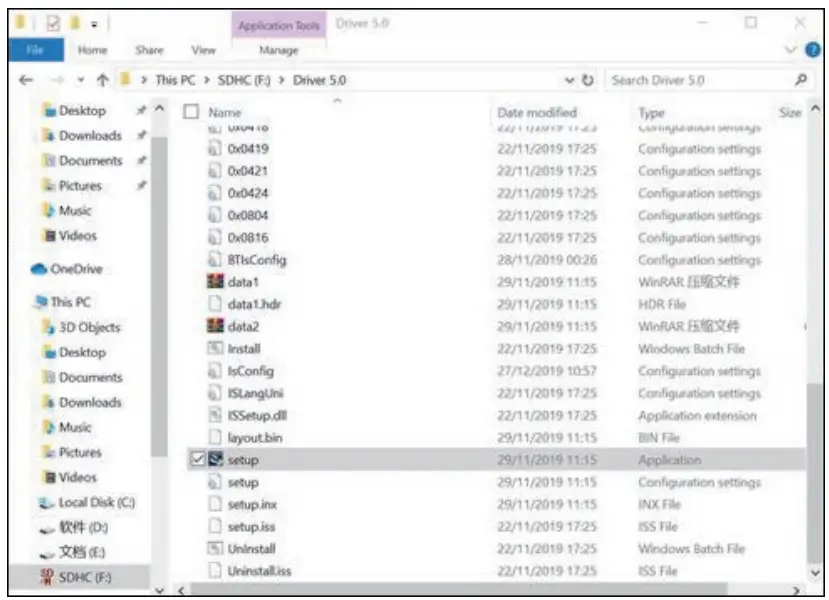Refresh the Driver 5.0 folder
Screen dimensions: 829x600
[x=587, y=80]
